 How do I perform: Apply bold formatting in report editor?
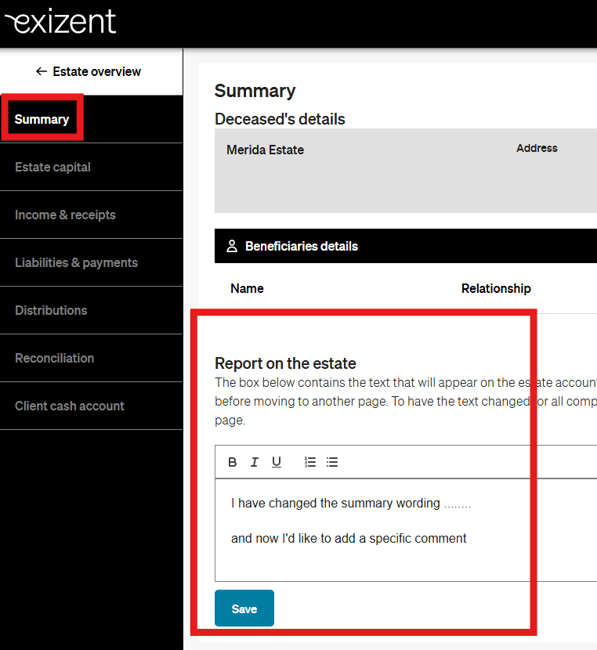[233, 462]
